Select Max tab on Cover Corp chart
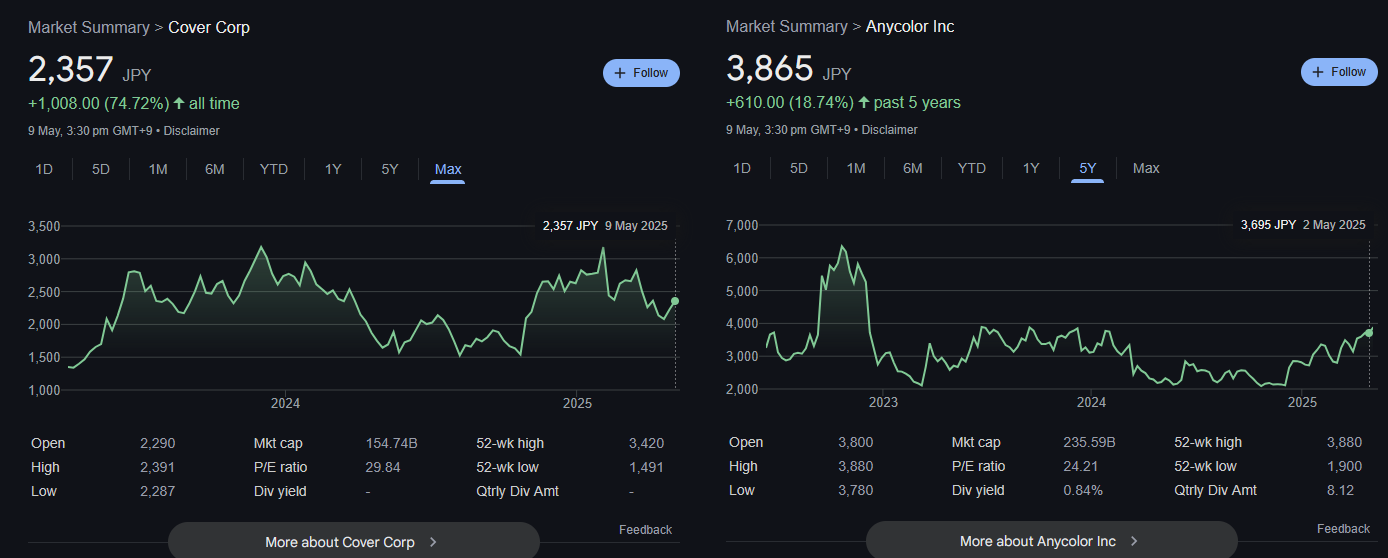Viewport: 1388px width, 558px height. click(x=448, y=169)
